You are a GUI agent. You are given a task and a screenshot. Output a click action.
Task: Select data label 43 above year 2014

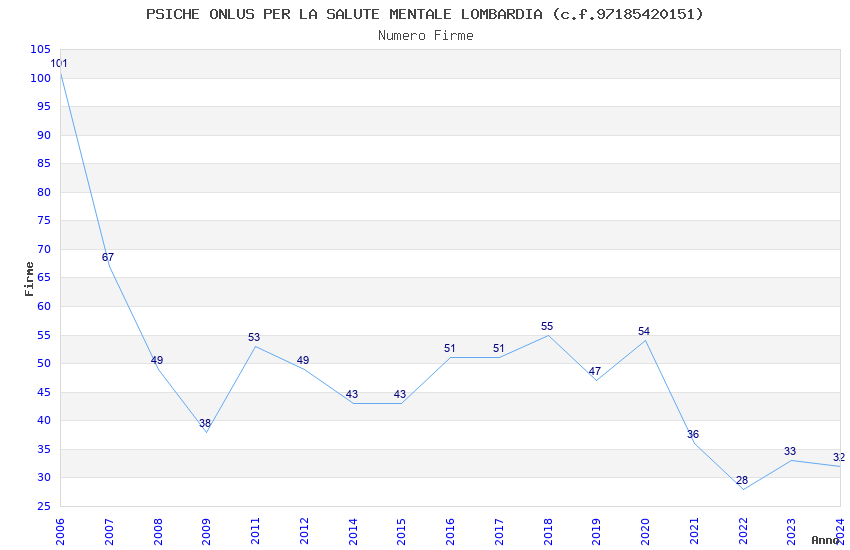pyautogui.click(x=351, y=394)
